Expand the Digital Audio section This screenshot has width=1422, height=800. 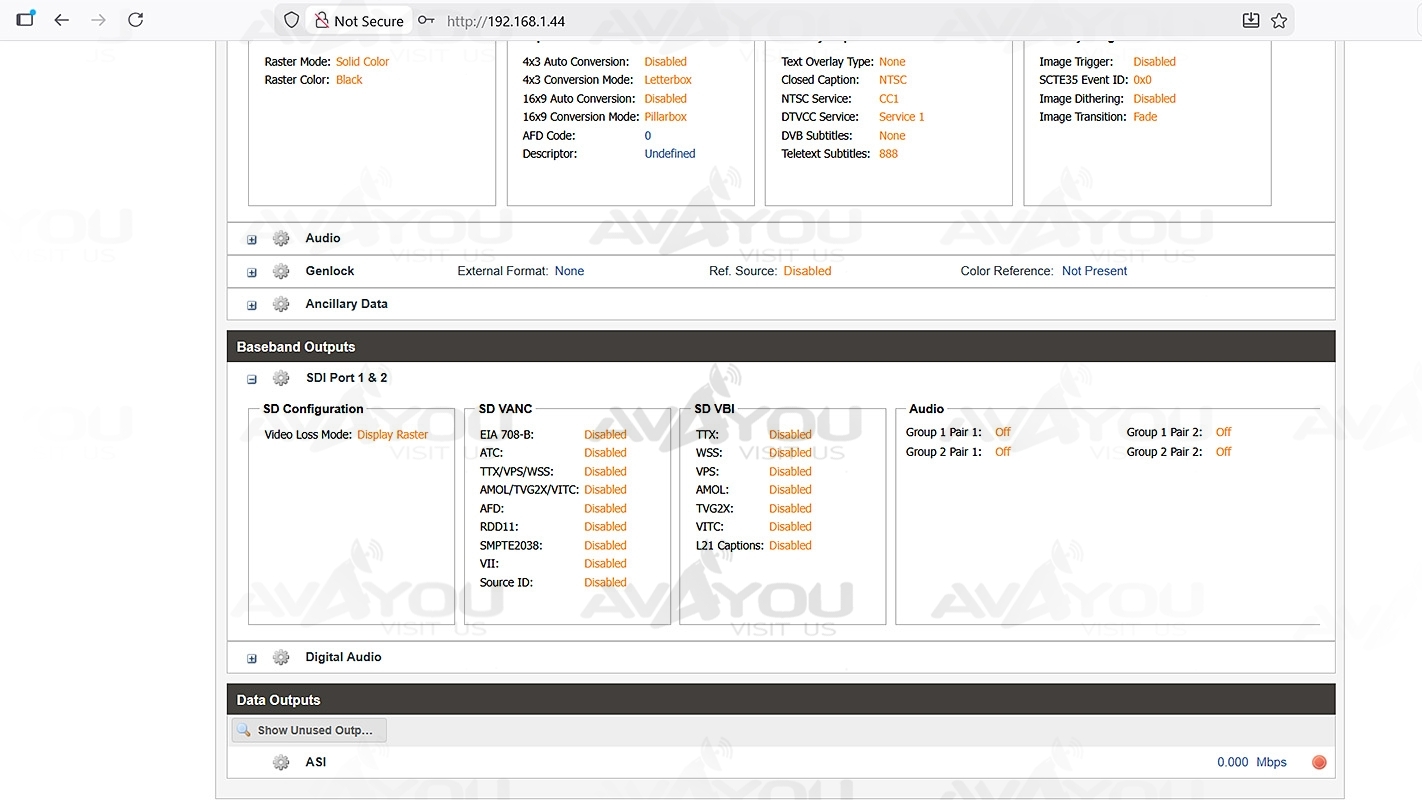point(252,659)
